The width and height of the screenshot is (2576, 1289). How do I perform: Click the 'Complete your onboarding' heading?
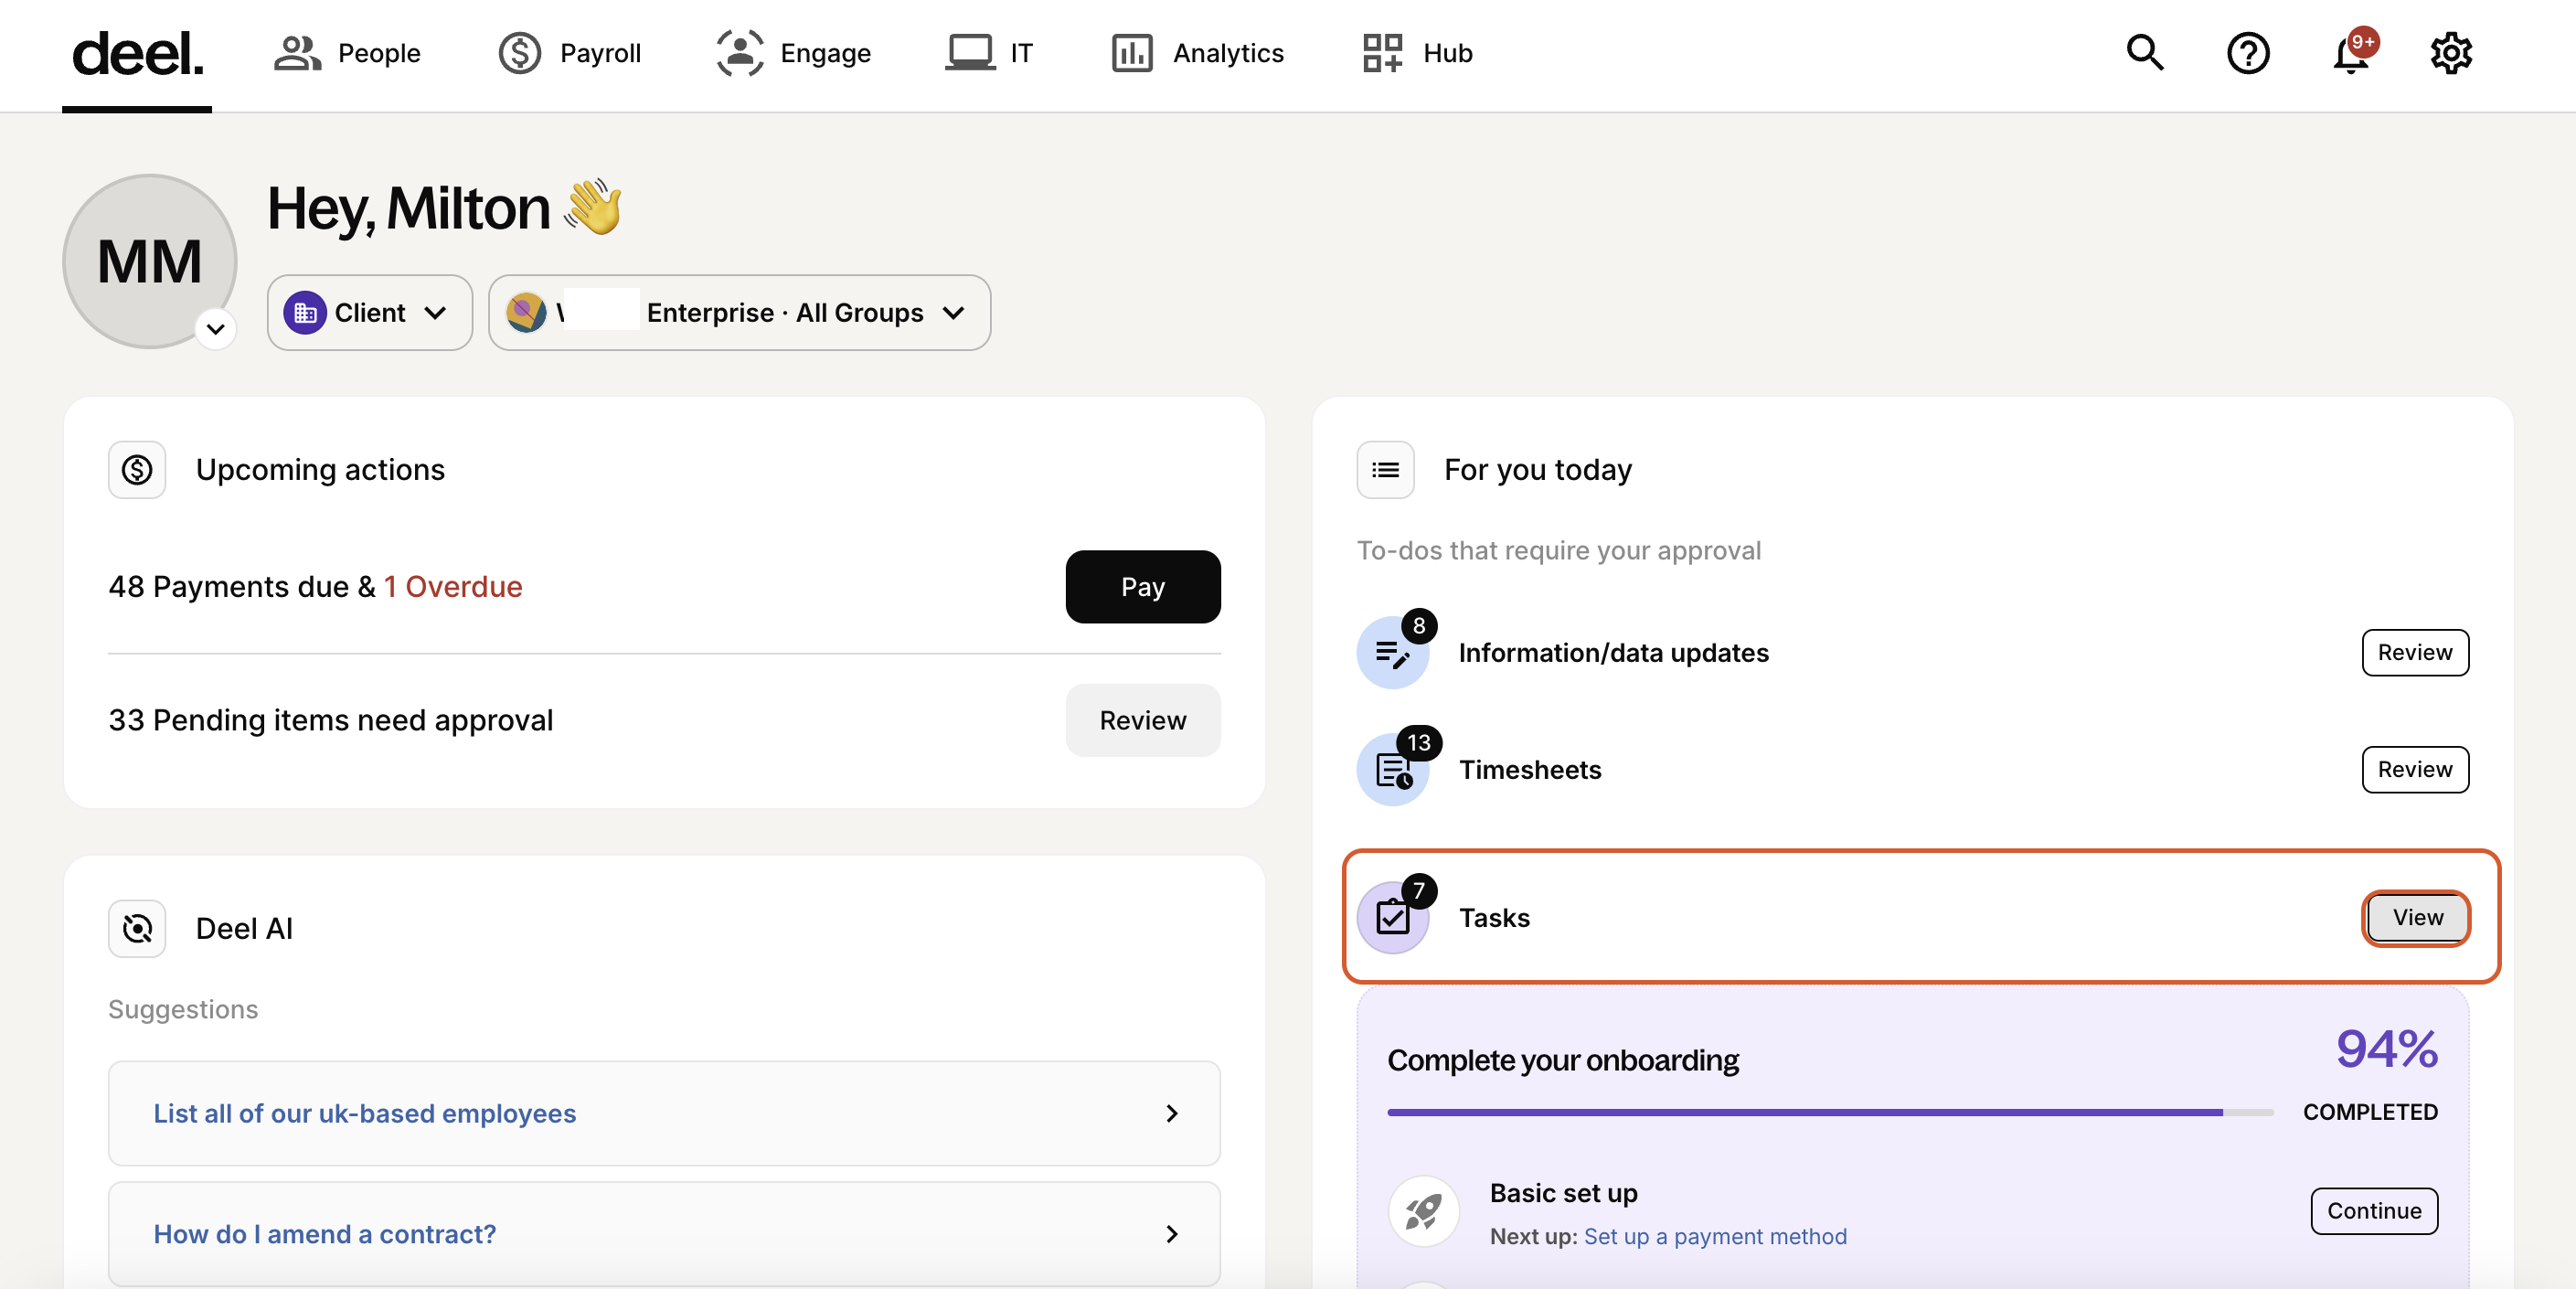pos(1562,1061)
